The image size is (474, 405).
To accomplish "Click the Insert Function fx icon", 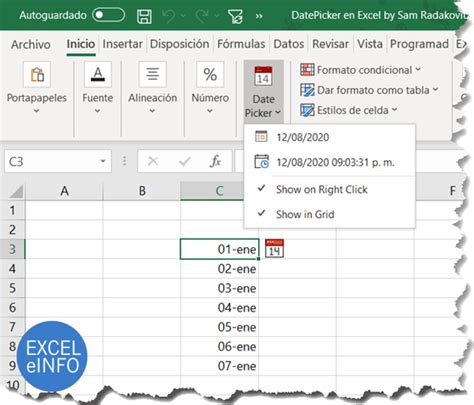I will click(215, 161).
